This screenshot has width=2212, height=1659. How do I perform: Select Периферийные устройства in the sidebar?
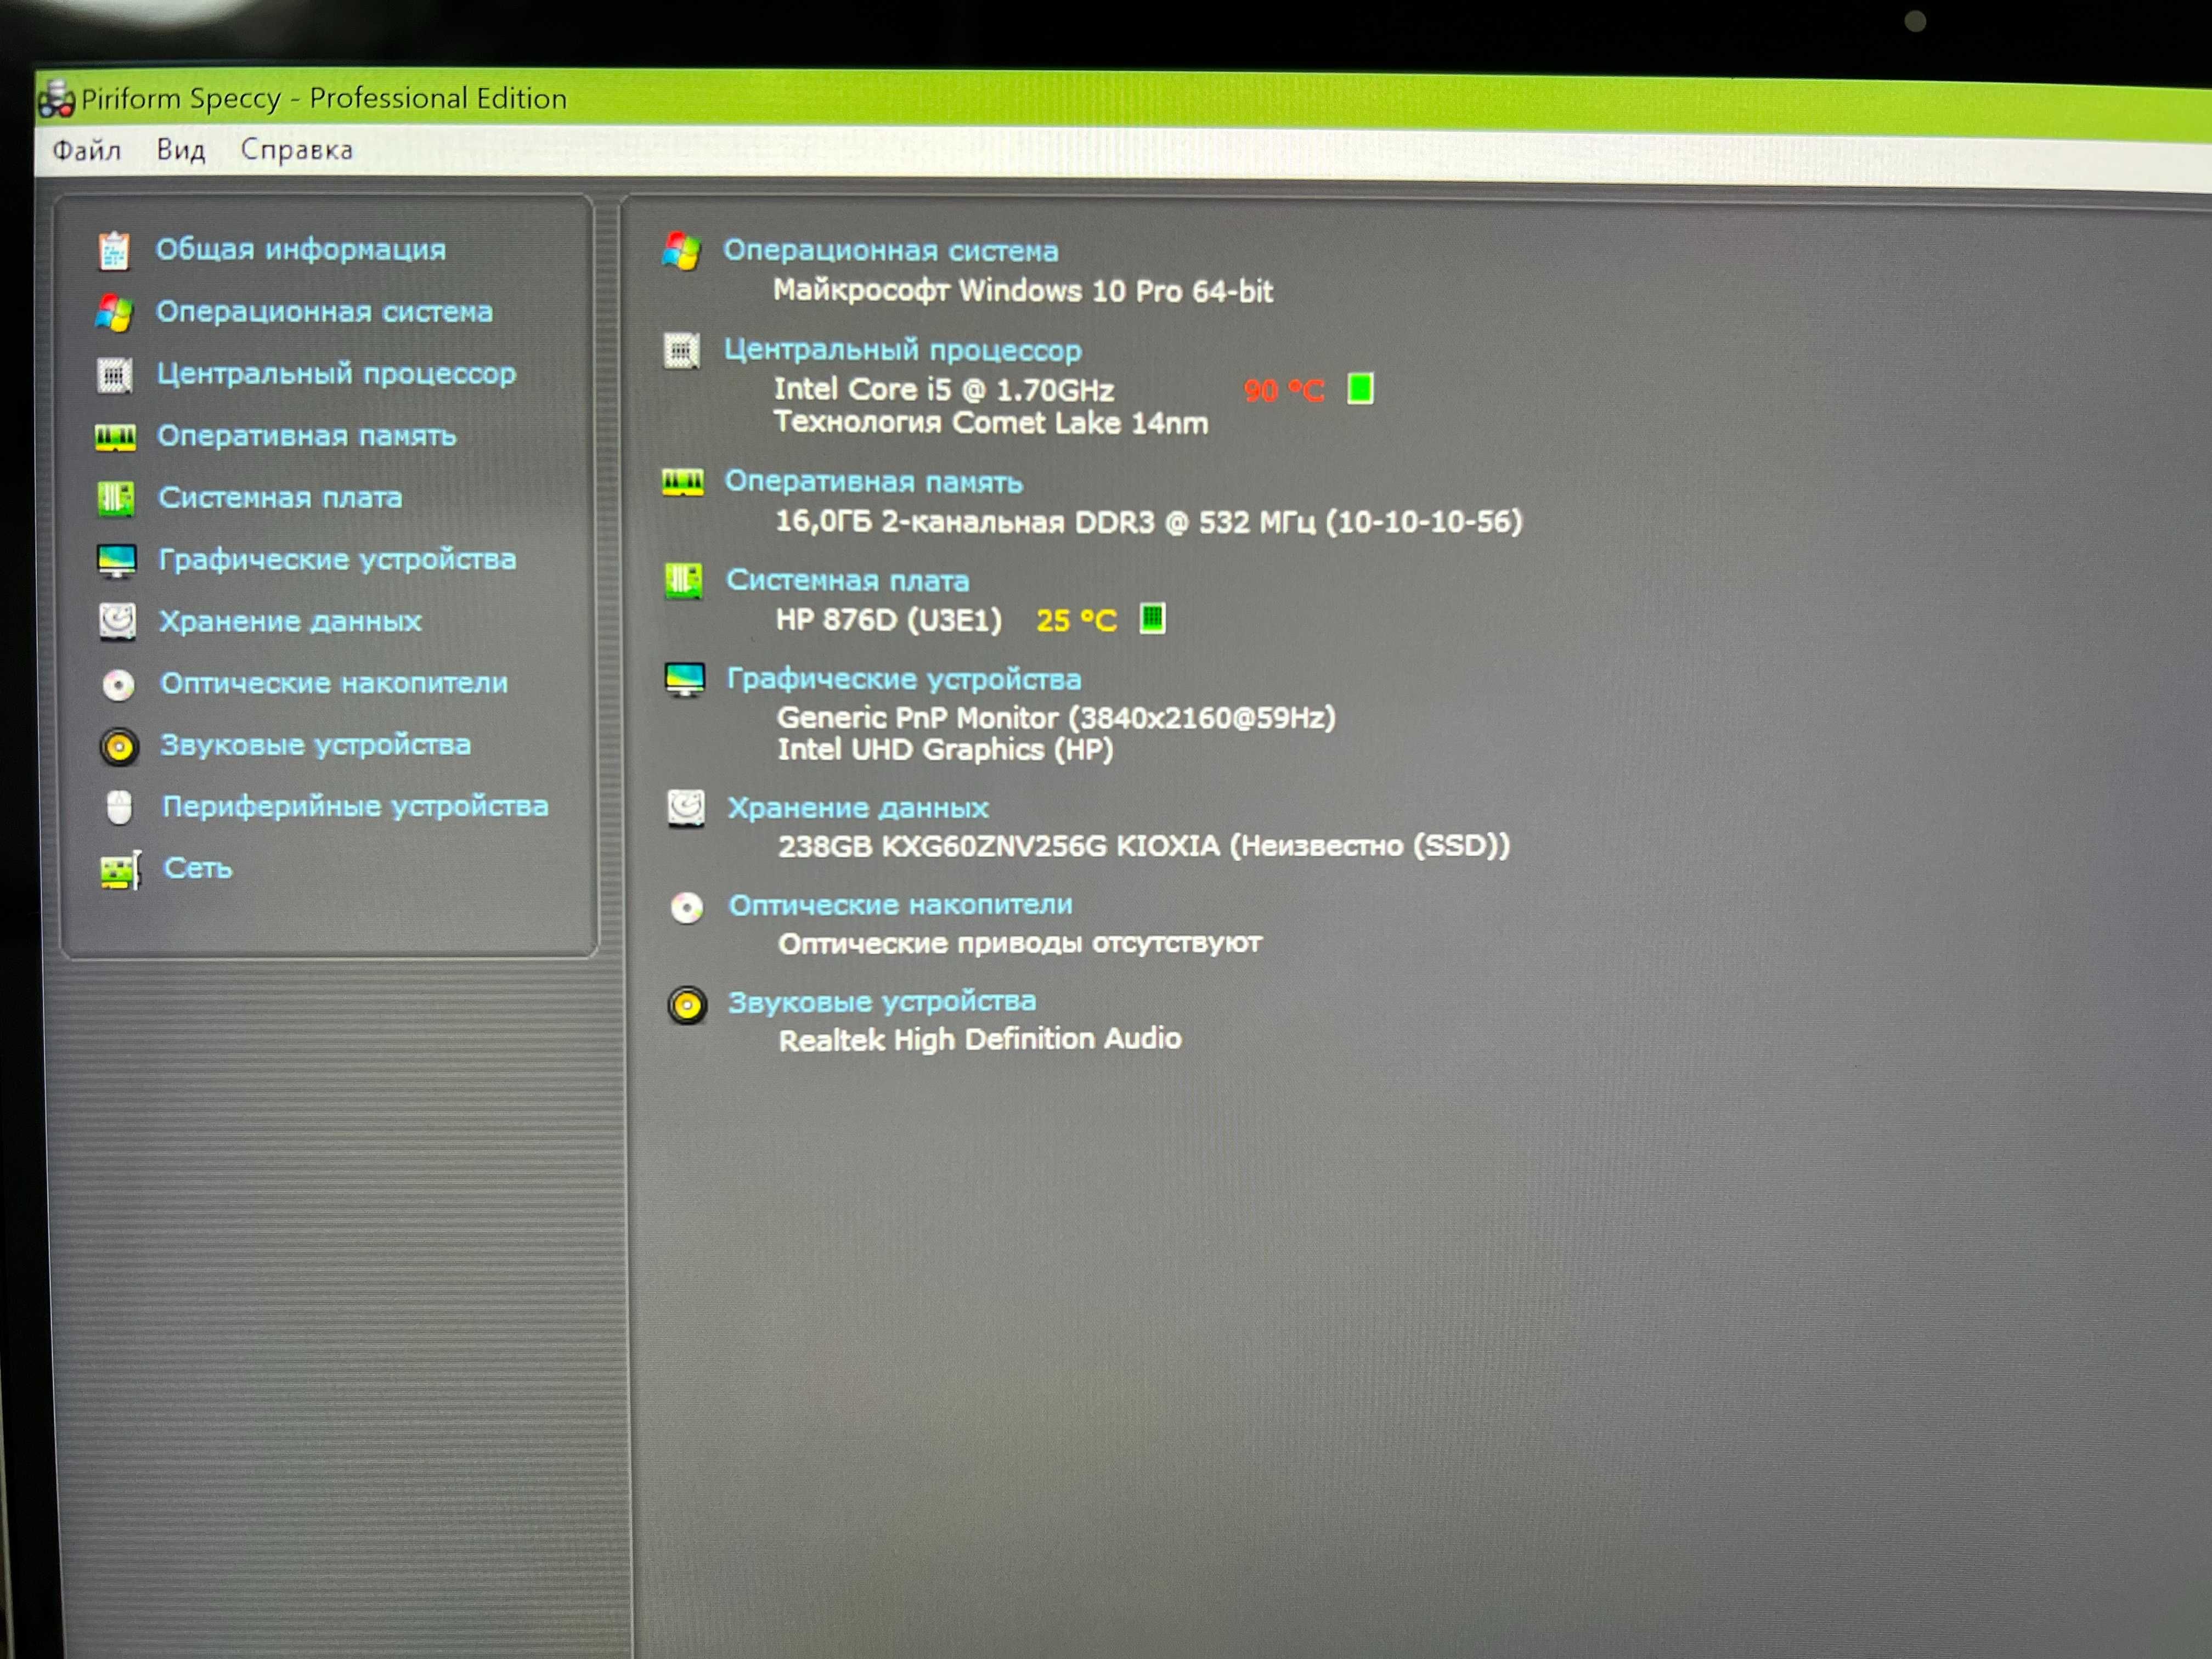355,806
